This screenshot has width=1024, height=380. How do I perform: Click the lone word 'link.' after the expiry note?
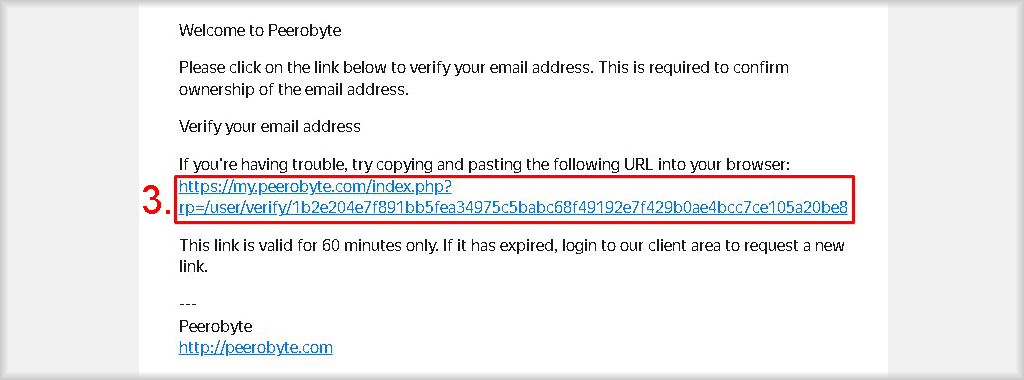click(x=193, y=267)
